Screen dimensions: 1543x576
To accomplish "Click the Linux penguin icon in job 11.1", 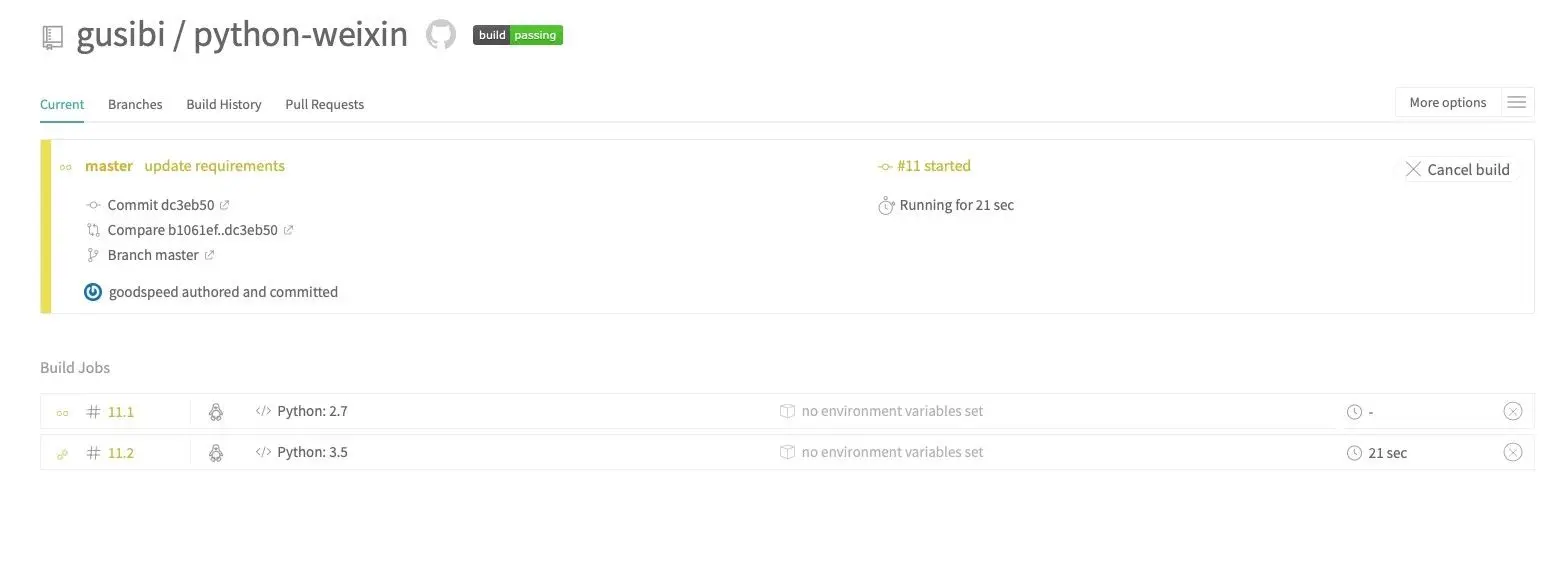I will (x=215, y=411).
